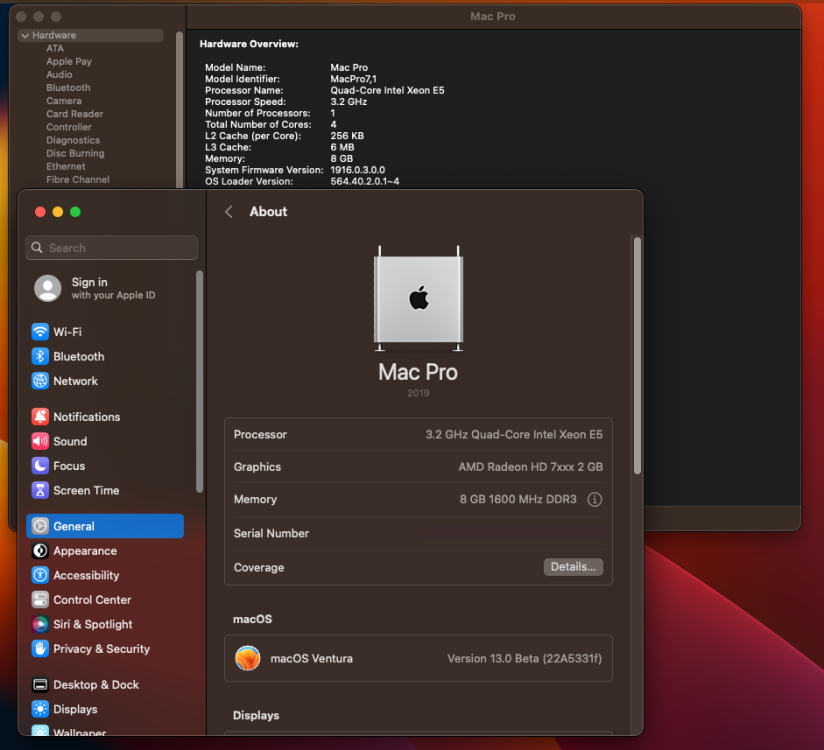
Task: Open Bluetooth settings in System Settings sidebar
Action: tap(78, 356)
